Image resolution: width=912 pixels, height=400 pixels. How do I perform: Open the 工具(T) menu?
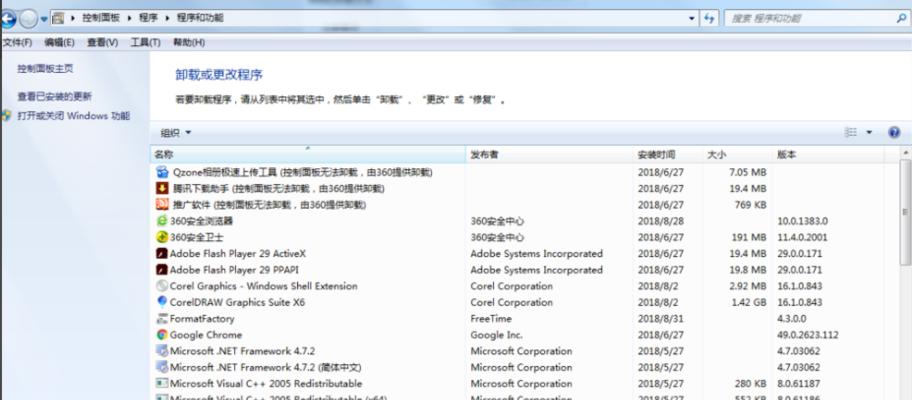click(x=145, y=42)
